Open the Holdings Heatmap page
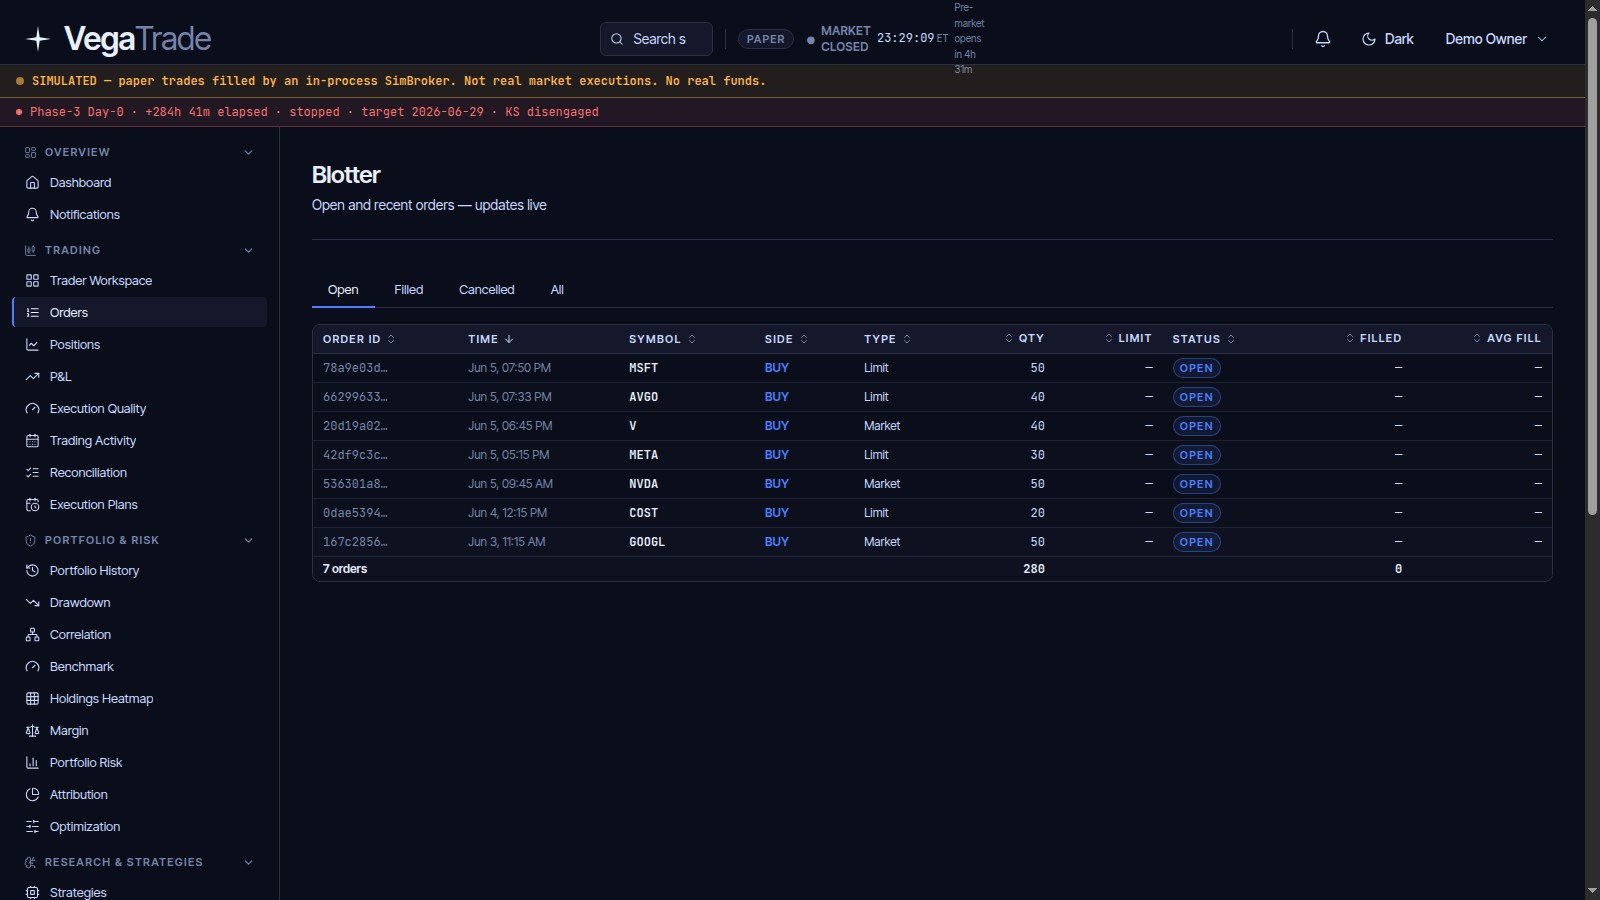1600x900 pixels. [x=101, y=699]
